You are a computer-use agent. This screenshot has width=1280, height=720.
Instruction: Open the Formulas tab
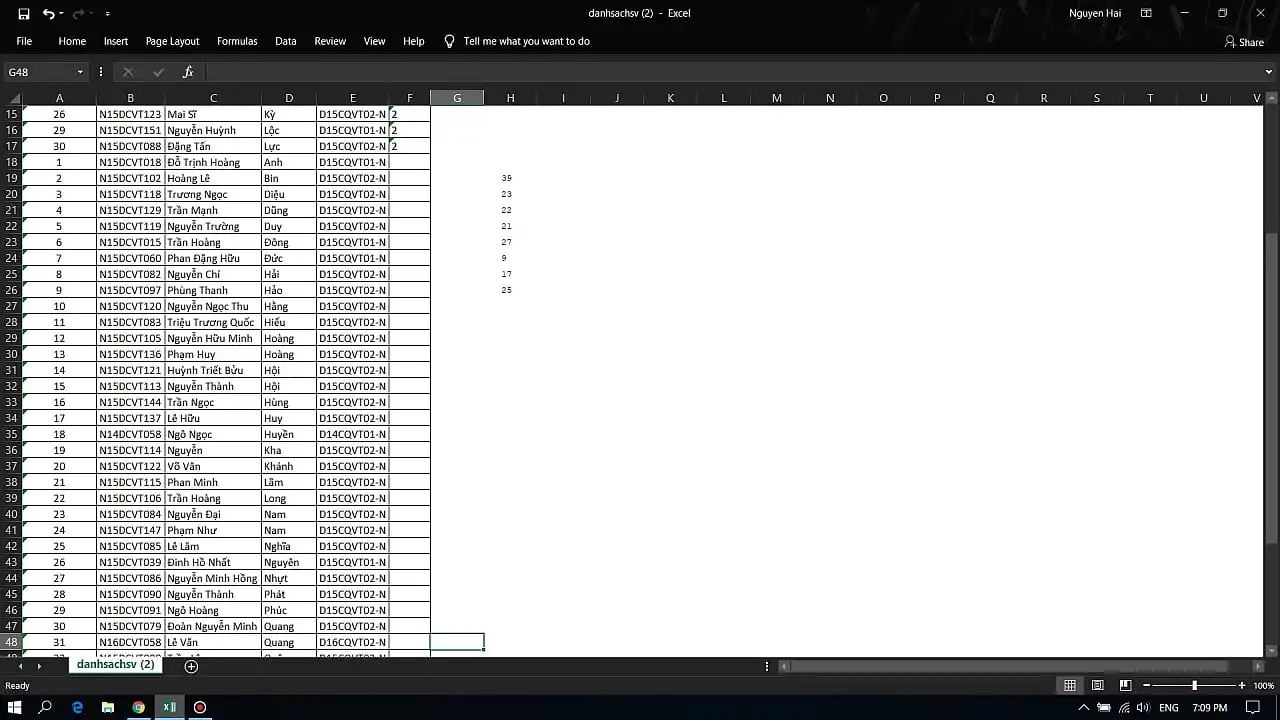click(237, 41)
